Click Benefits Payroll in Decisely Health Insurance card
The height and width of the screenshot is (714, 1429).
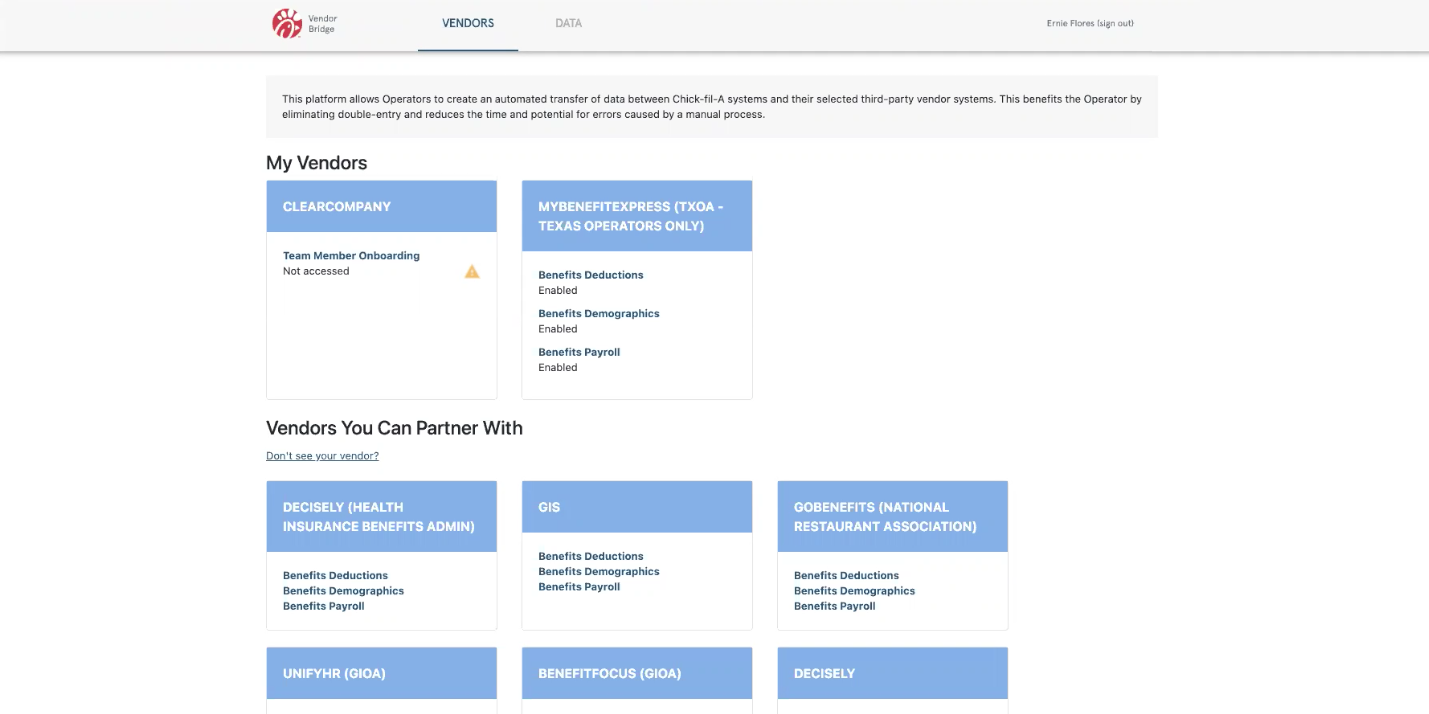coord(324,606)
